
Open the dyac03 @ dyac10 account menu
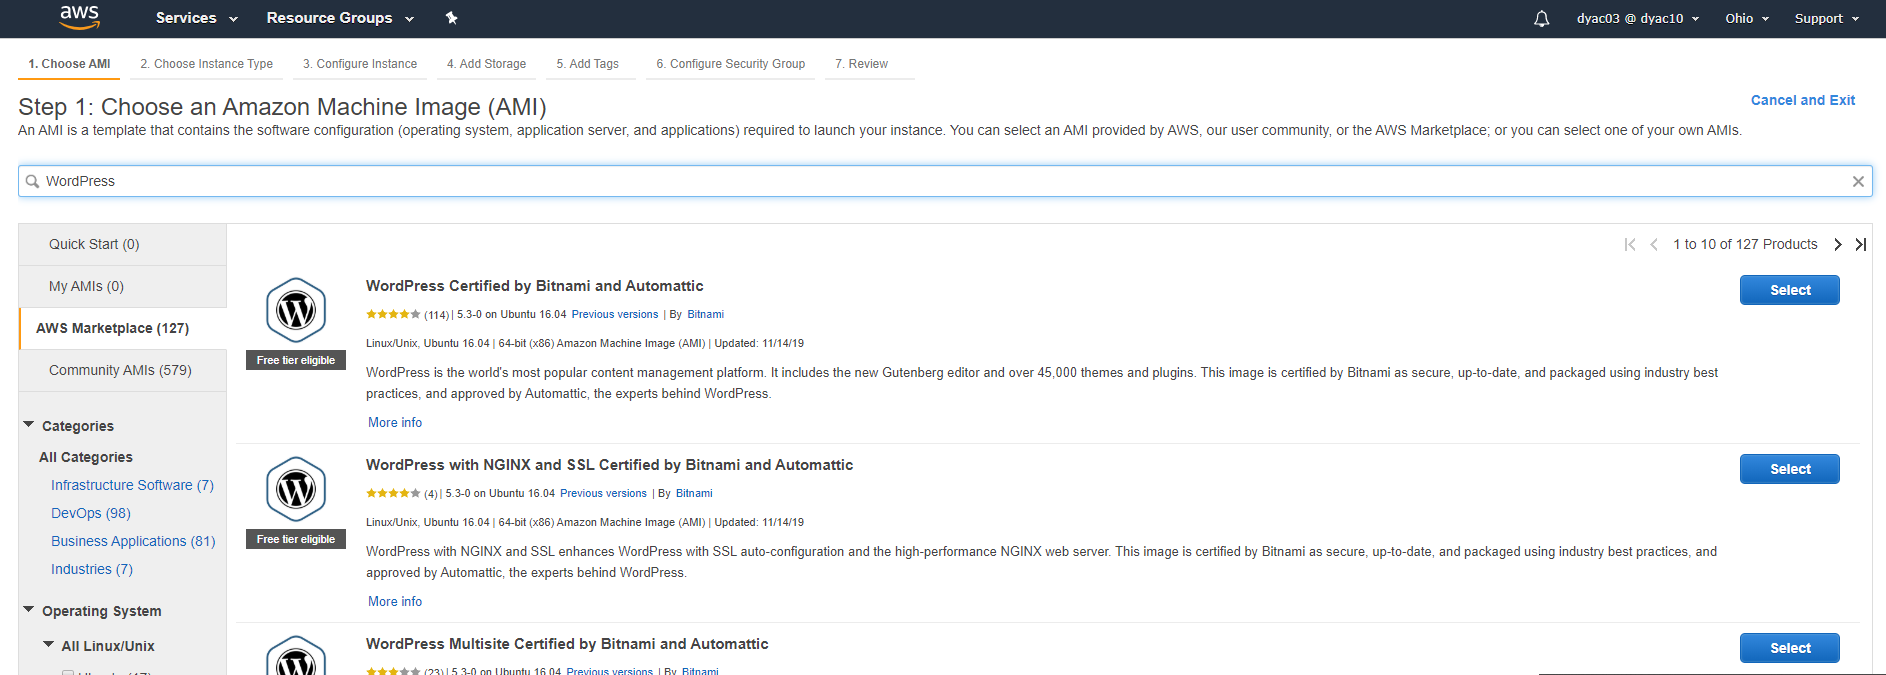(x=1638, y=18)
